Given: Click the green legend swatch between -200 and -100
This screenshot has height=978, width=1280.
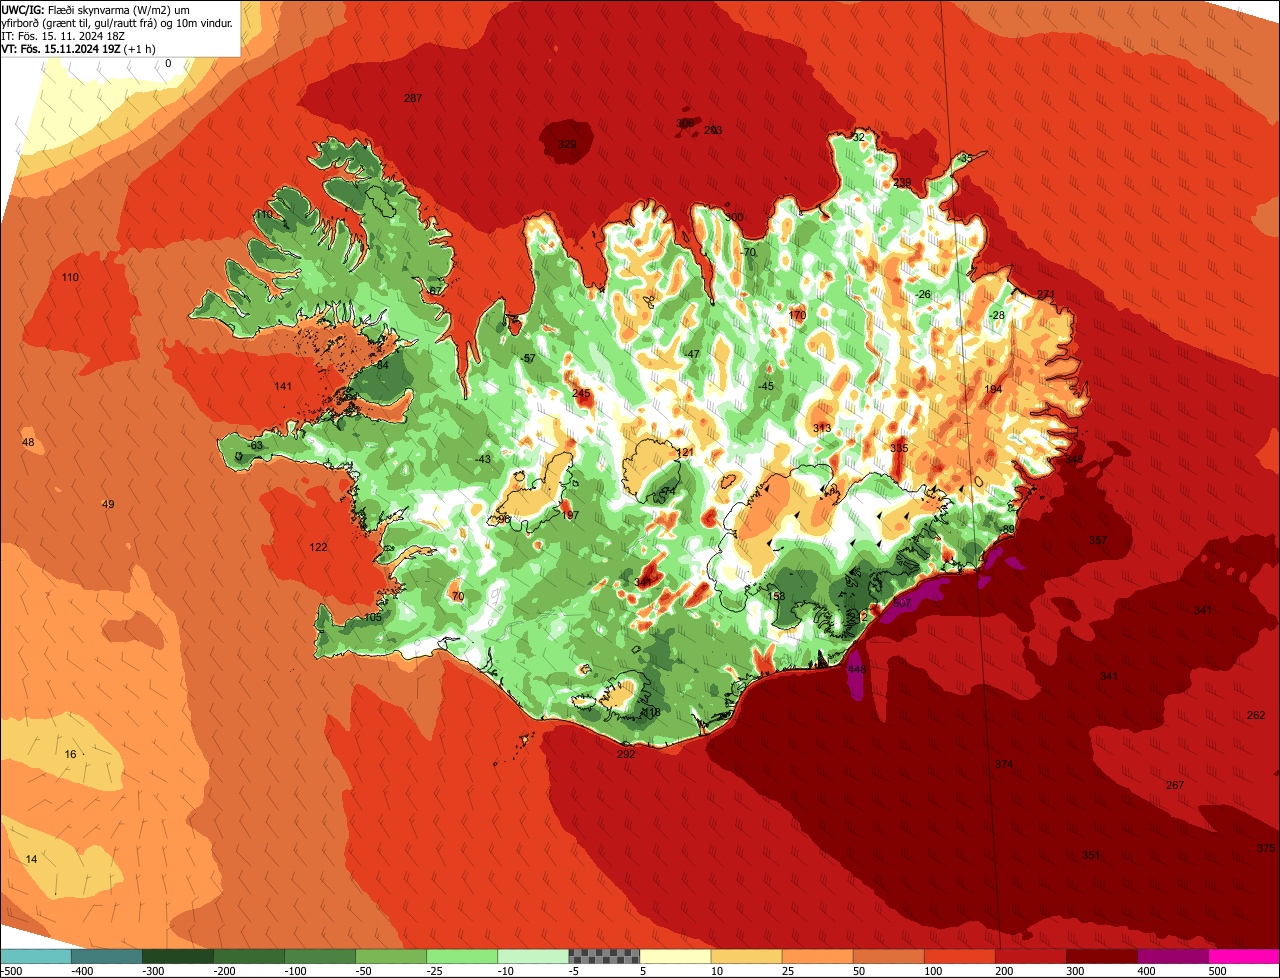Looking at the screenshot, I should pos(249,956).
